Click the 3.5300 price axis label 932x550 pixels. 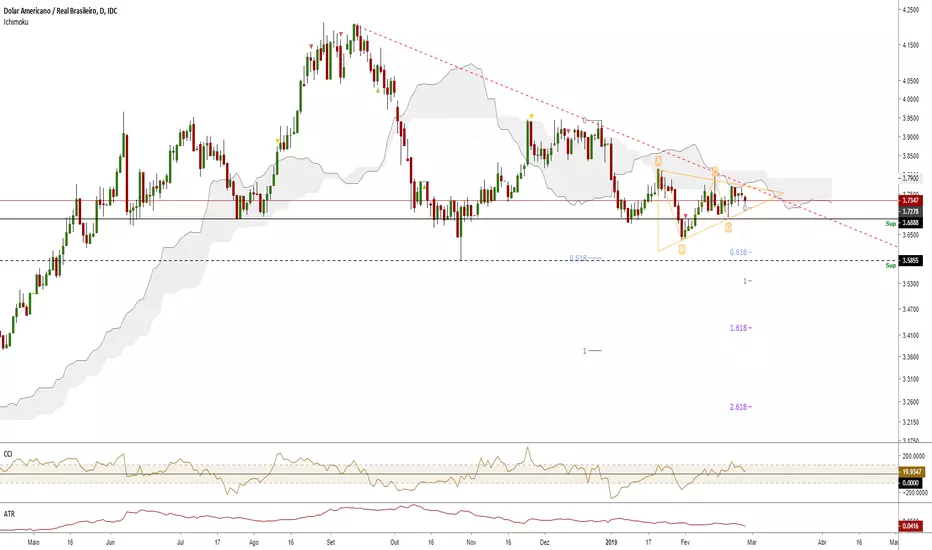click(x=911, y=284)
